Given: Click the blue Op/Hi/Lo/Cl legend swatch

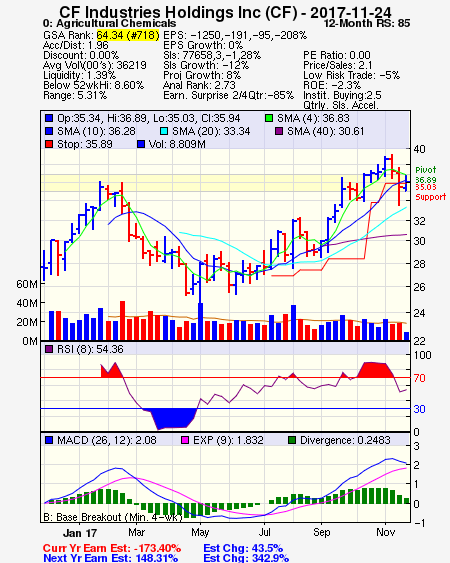Looking at the screenshot, I should pyautogui.click(x=49, y=118).
